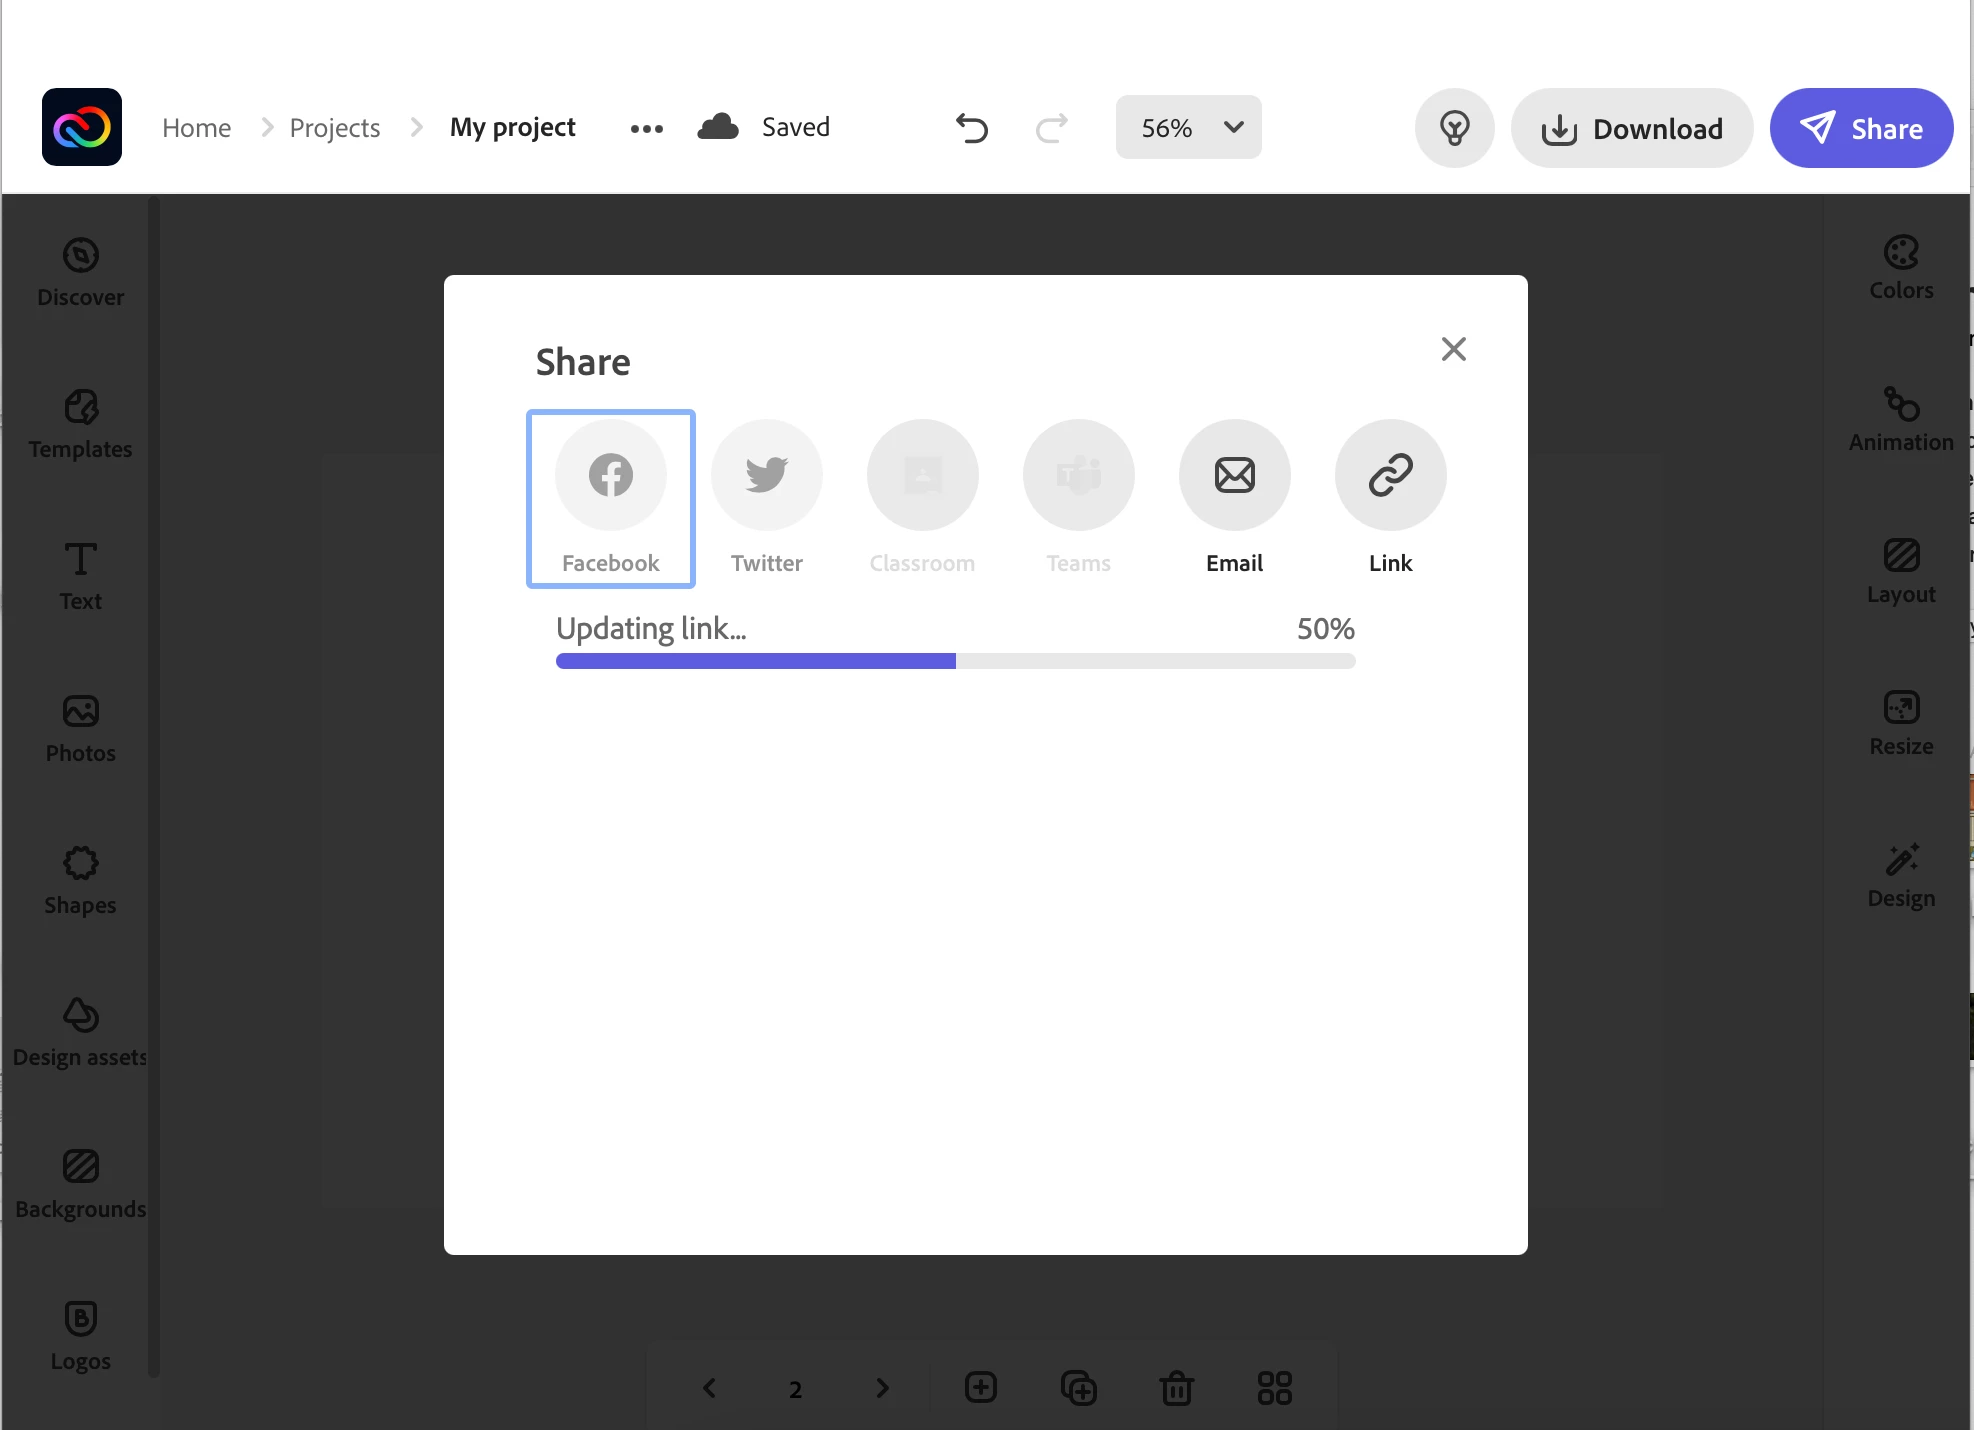Click the Updating link progress bar
The height and width of the screenshot is (1430, 1974).
click(955, 661)
